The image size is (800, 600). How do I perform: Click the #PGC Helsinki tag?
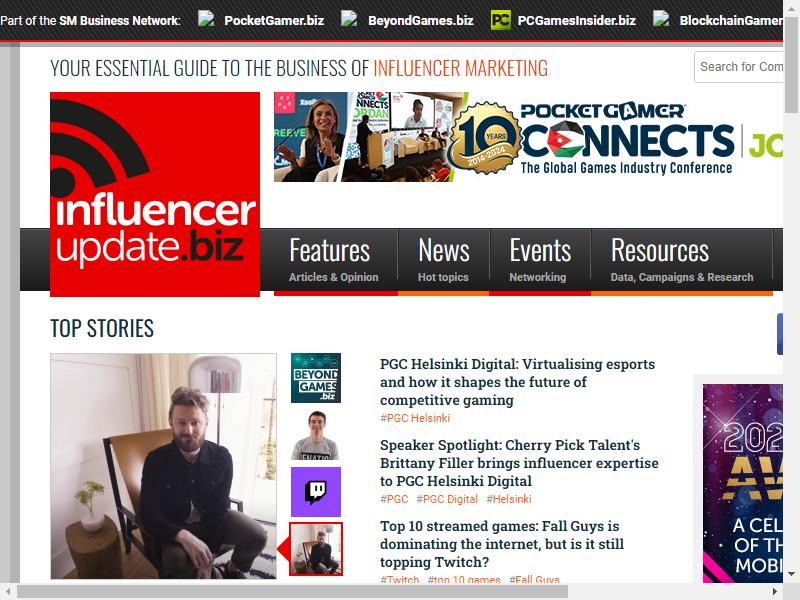(x=415, y=418)
